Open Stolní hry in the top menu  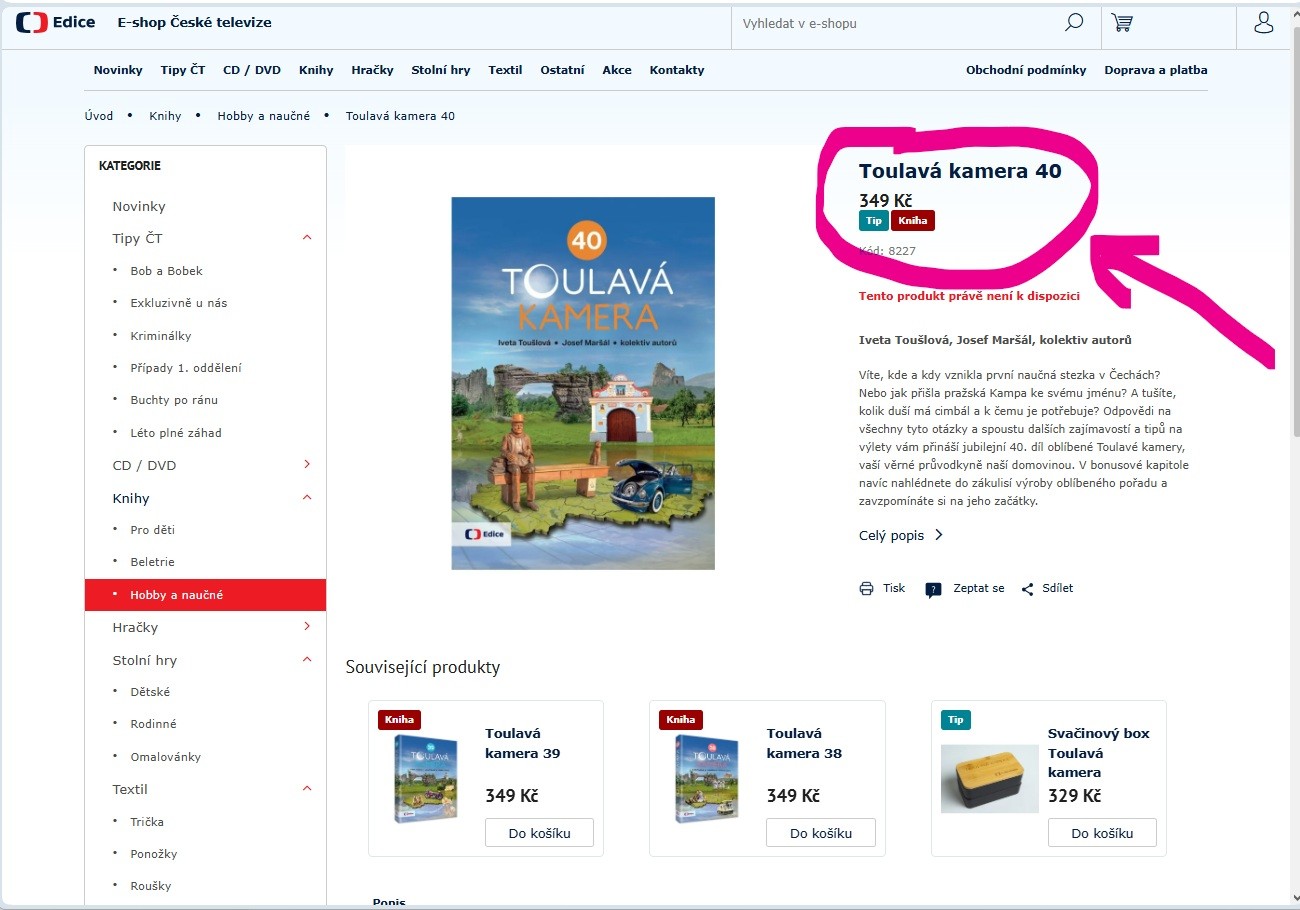pos(441,70)
